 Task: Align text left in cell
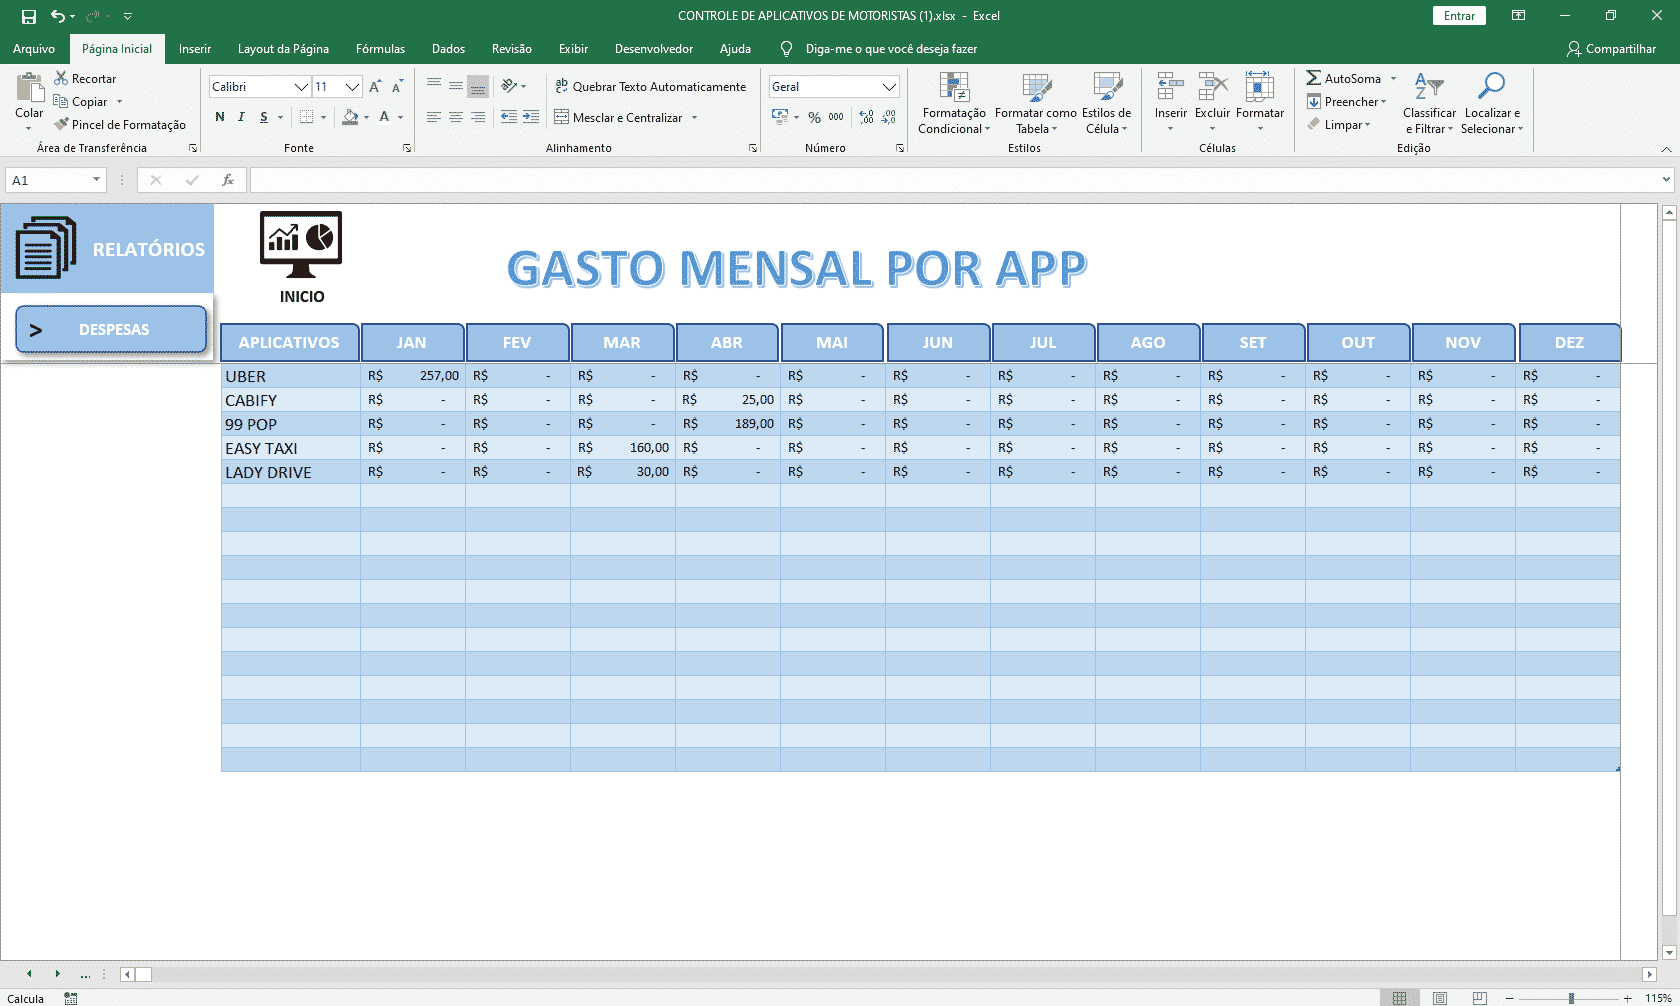[x=433, y=117]
